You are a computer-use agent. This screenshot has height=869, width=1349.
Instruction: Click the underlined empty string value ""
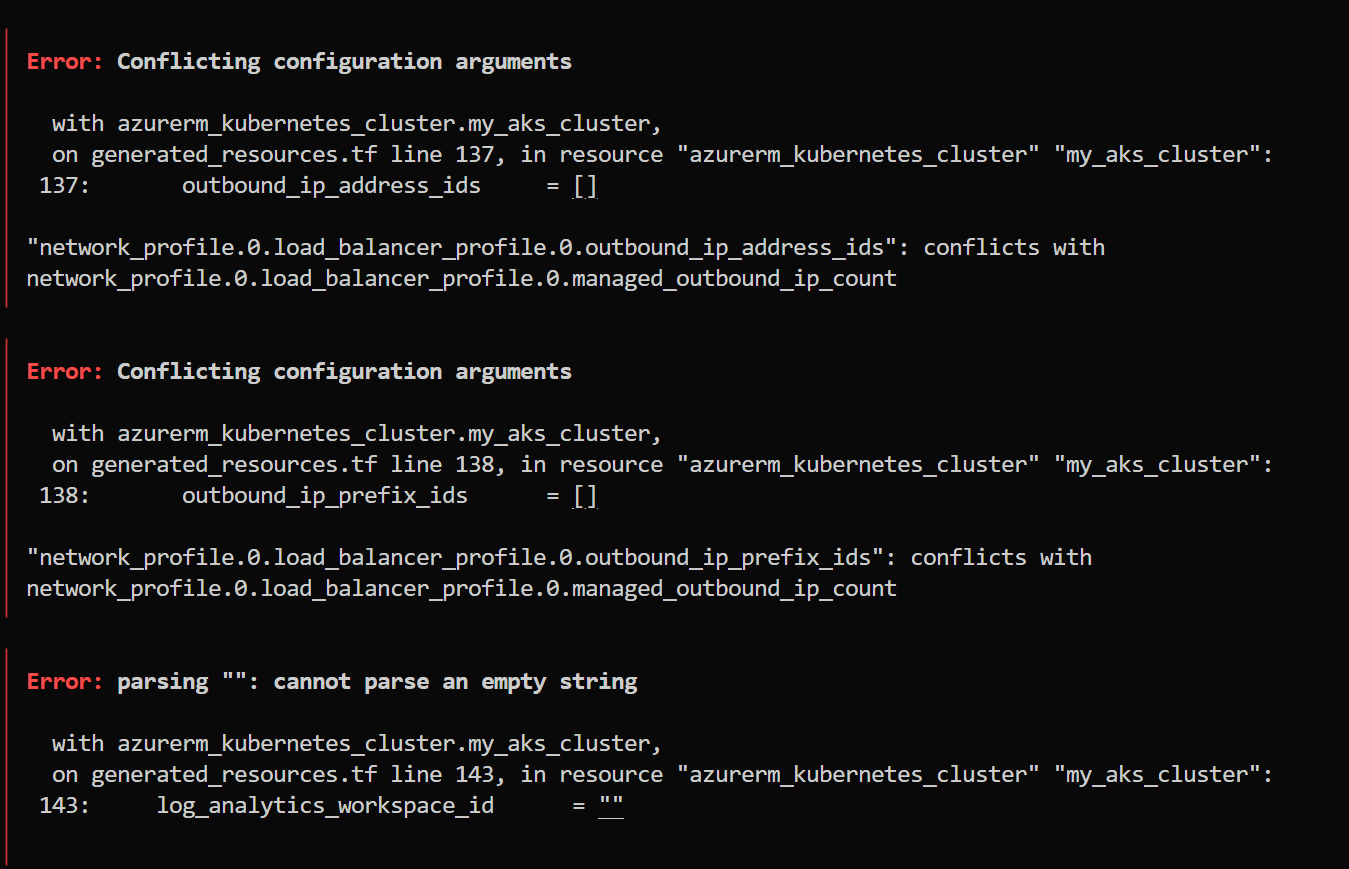coord(611,805)
